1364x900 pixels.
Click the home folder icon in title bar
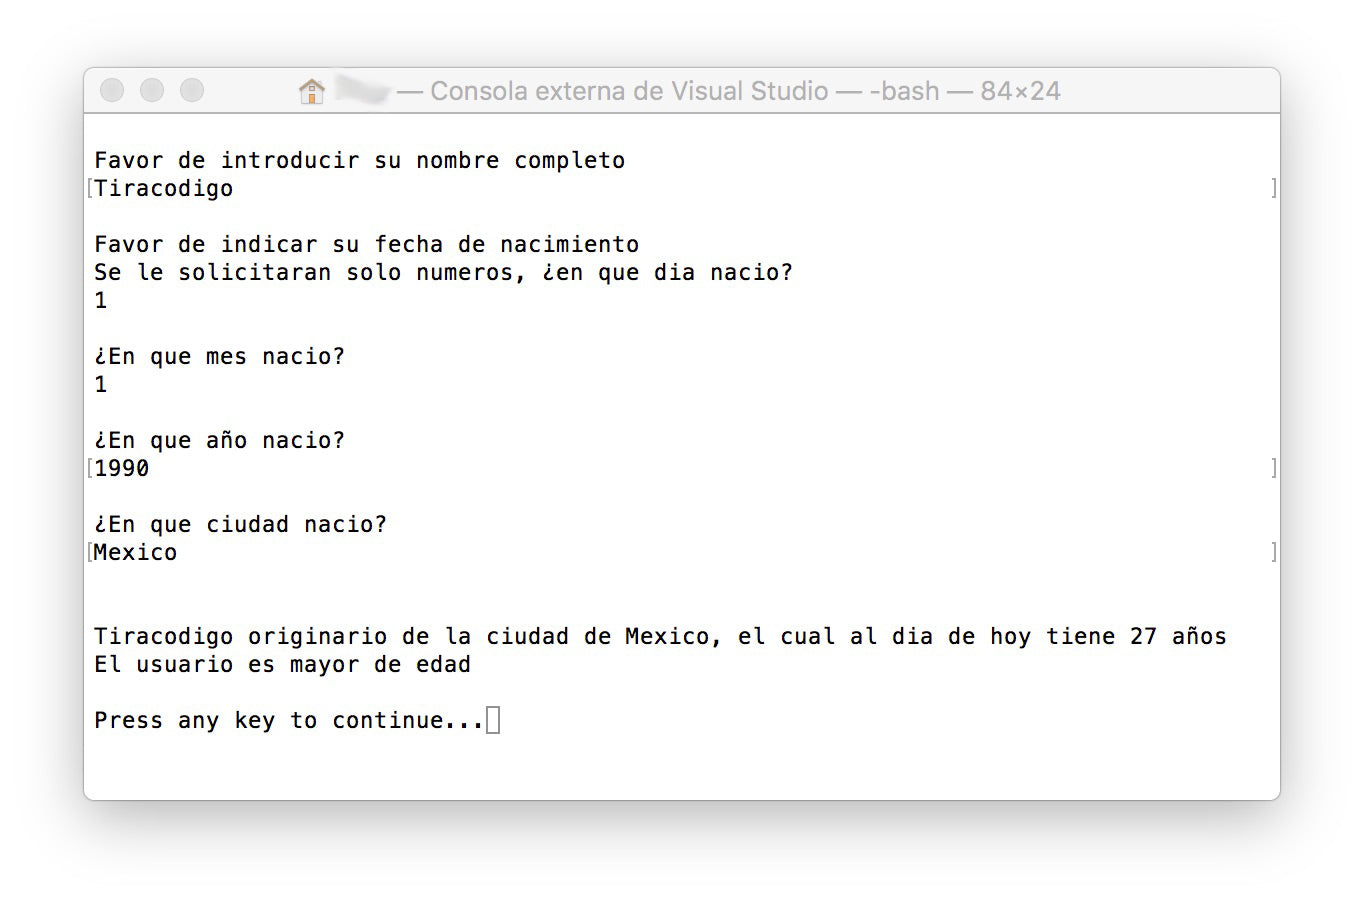[x=312, y=91]
